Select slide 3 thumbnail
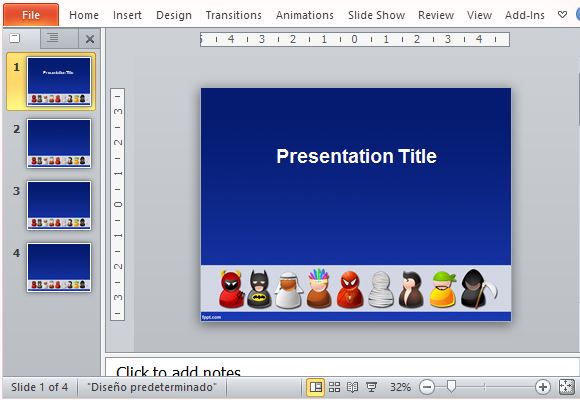 coord(59,205)
